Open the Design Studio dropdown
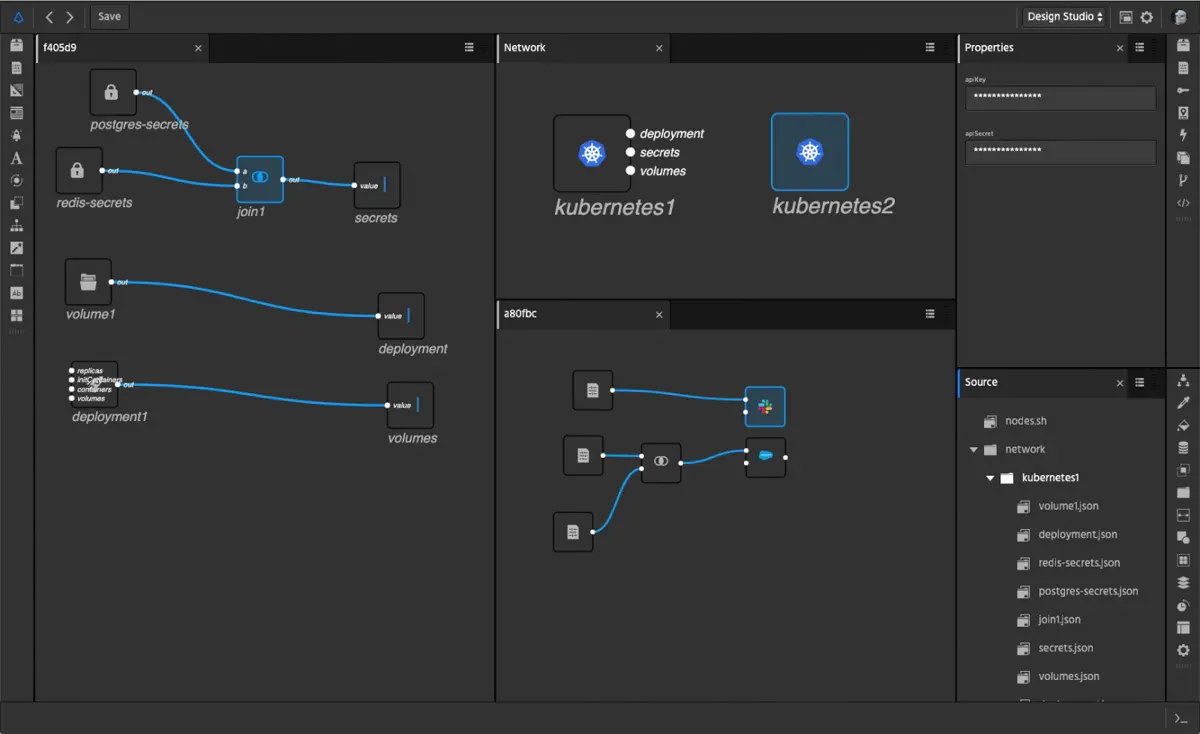1200x734 pixels. coord(1064,17)
